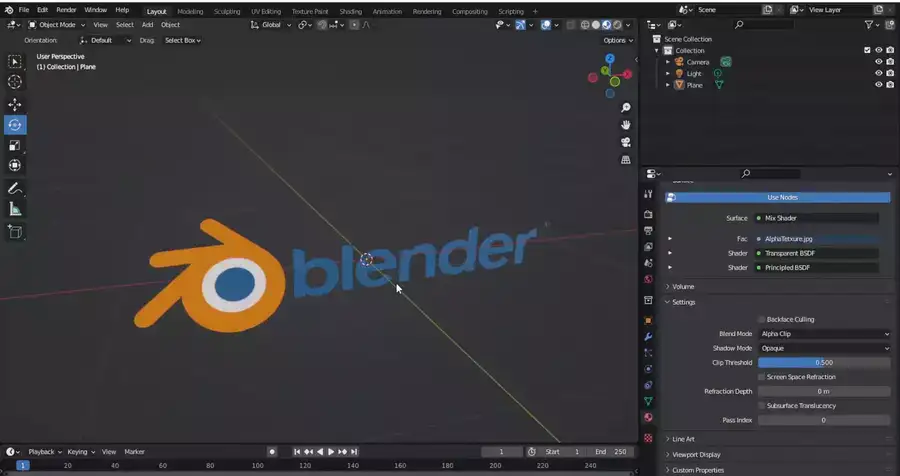This screenshot has width=900, height=476.
Task: Switch to the Modeling workspace tab
Action: pyautogui.click(x=190, y=11)
